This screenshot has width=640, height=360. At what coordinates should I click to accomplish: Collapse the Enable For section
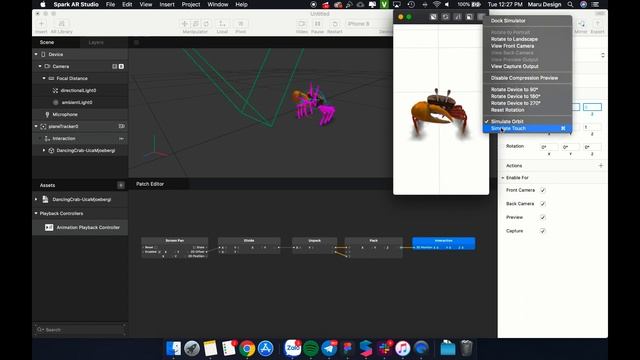click(x=503, y=178)
